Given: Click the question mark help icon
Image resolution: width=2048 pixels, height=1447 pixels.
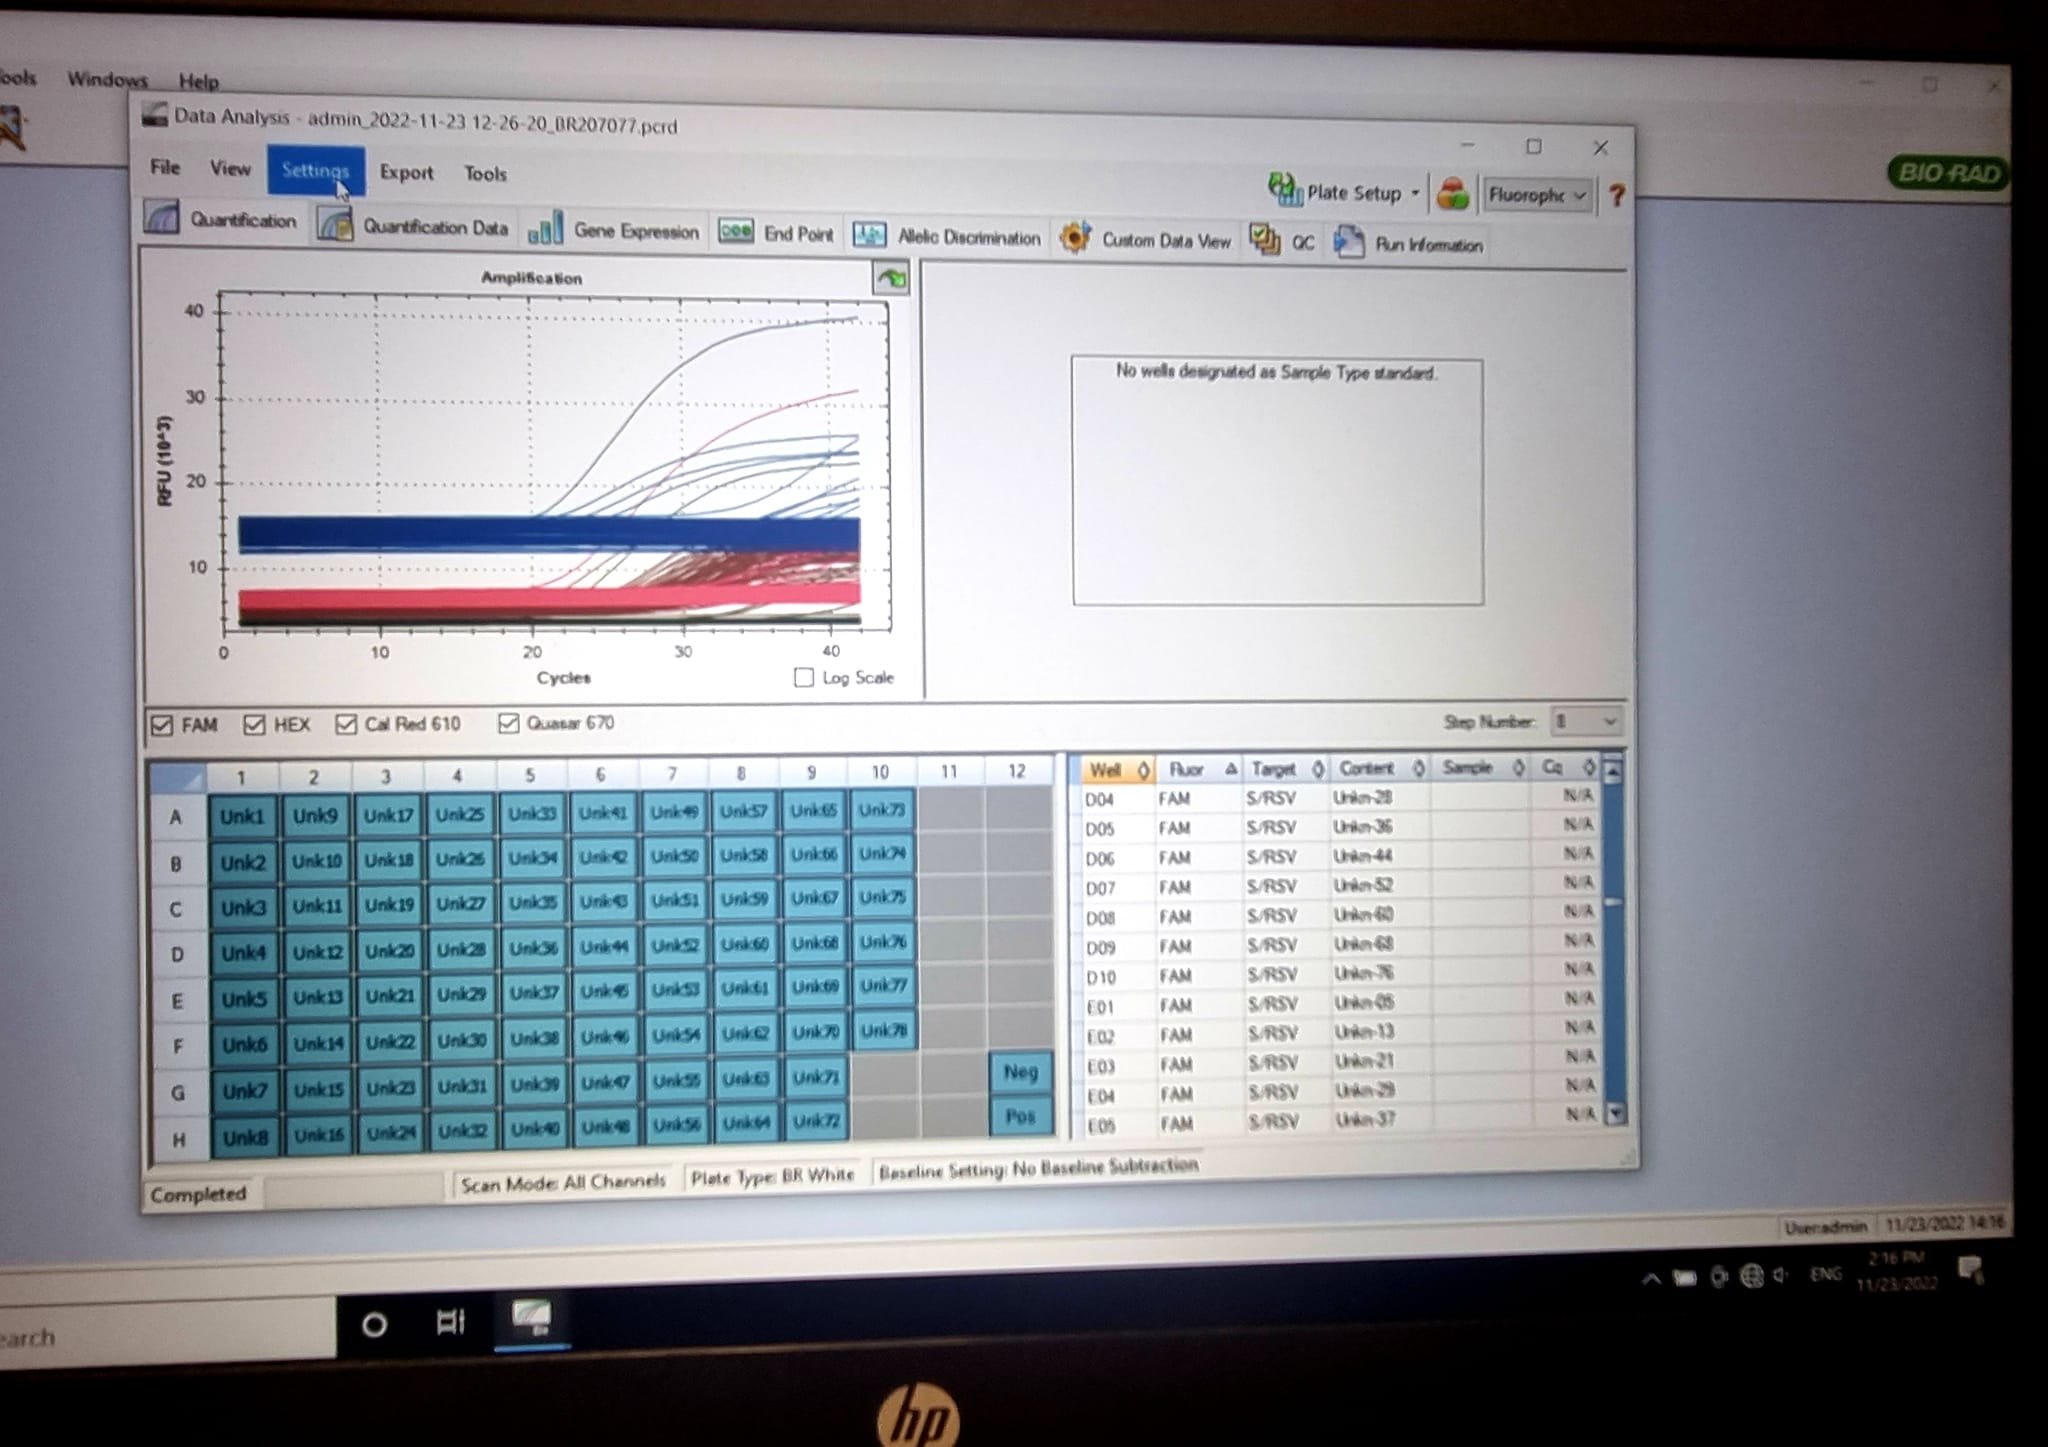Looking at the screenshot, I should tap(1616, 195).
